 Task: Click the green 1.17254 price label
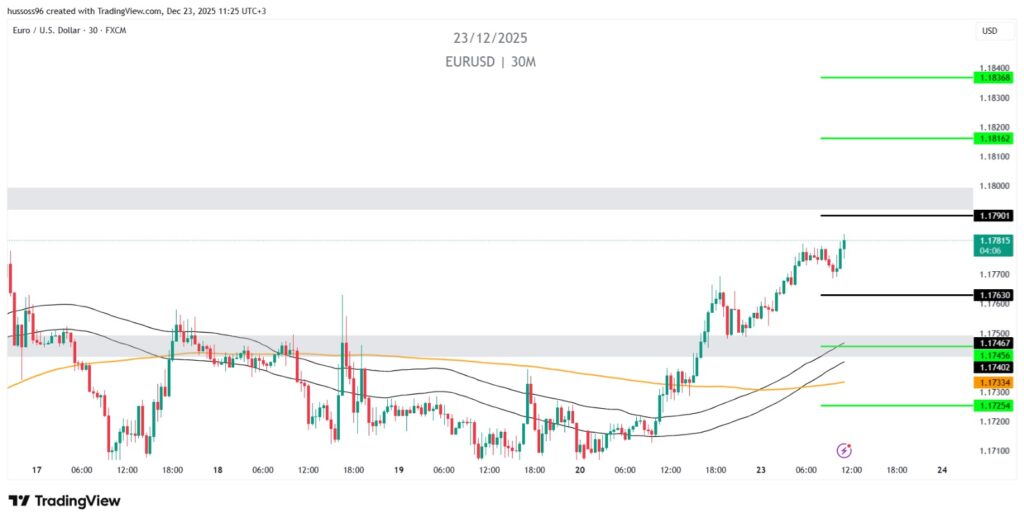tap(995, 405)
